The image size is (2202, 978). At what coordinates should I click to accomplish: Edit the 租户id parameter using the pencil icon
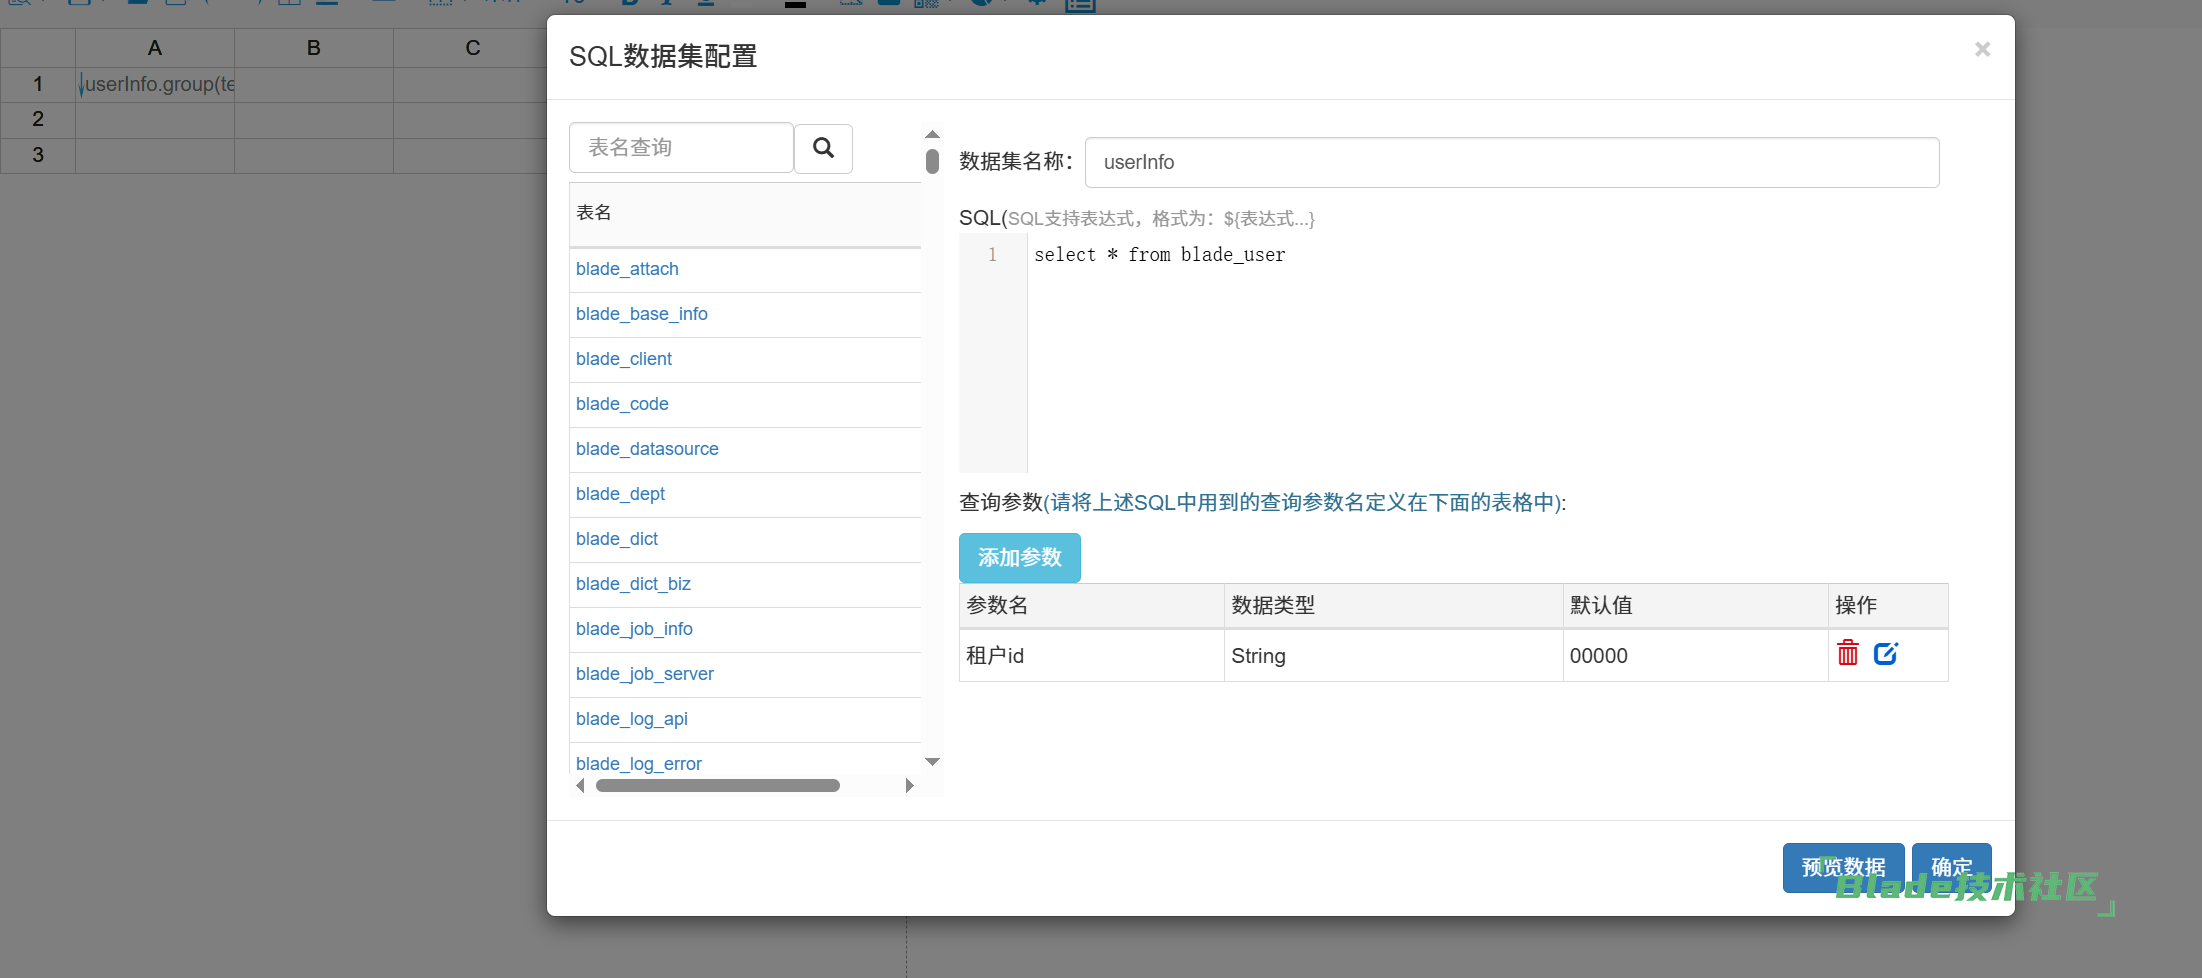click(x=1885, y=654)
